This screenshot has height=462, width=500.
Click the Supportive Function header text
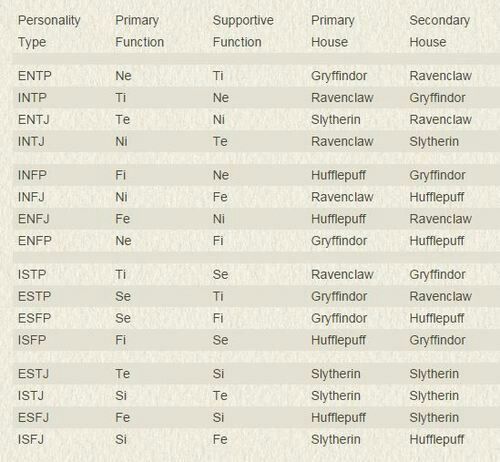[243, 31]
